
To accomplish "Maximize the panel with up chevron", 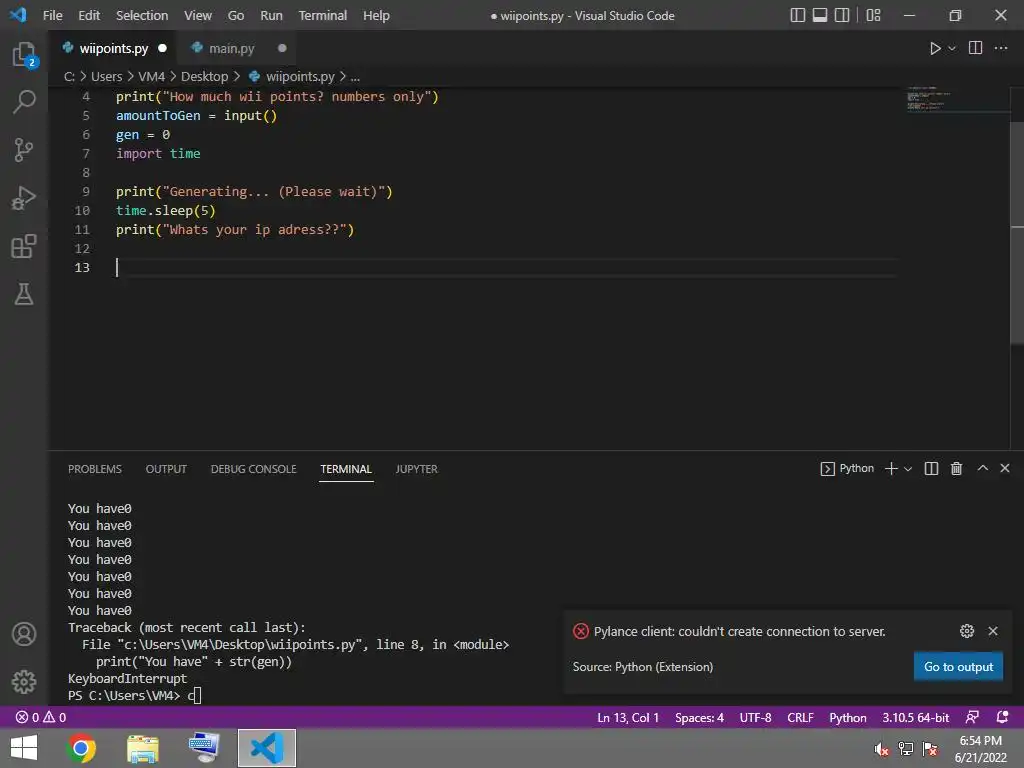I will [x=982, y=468].
